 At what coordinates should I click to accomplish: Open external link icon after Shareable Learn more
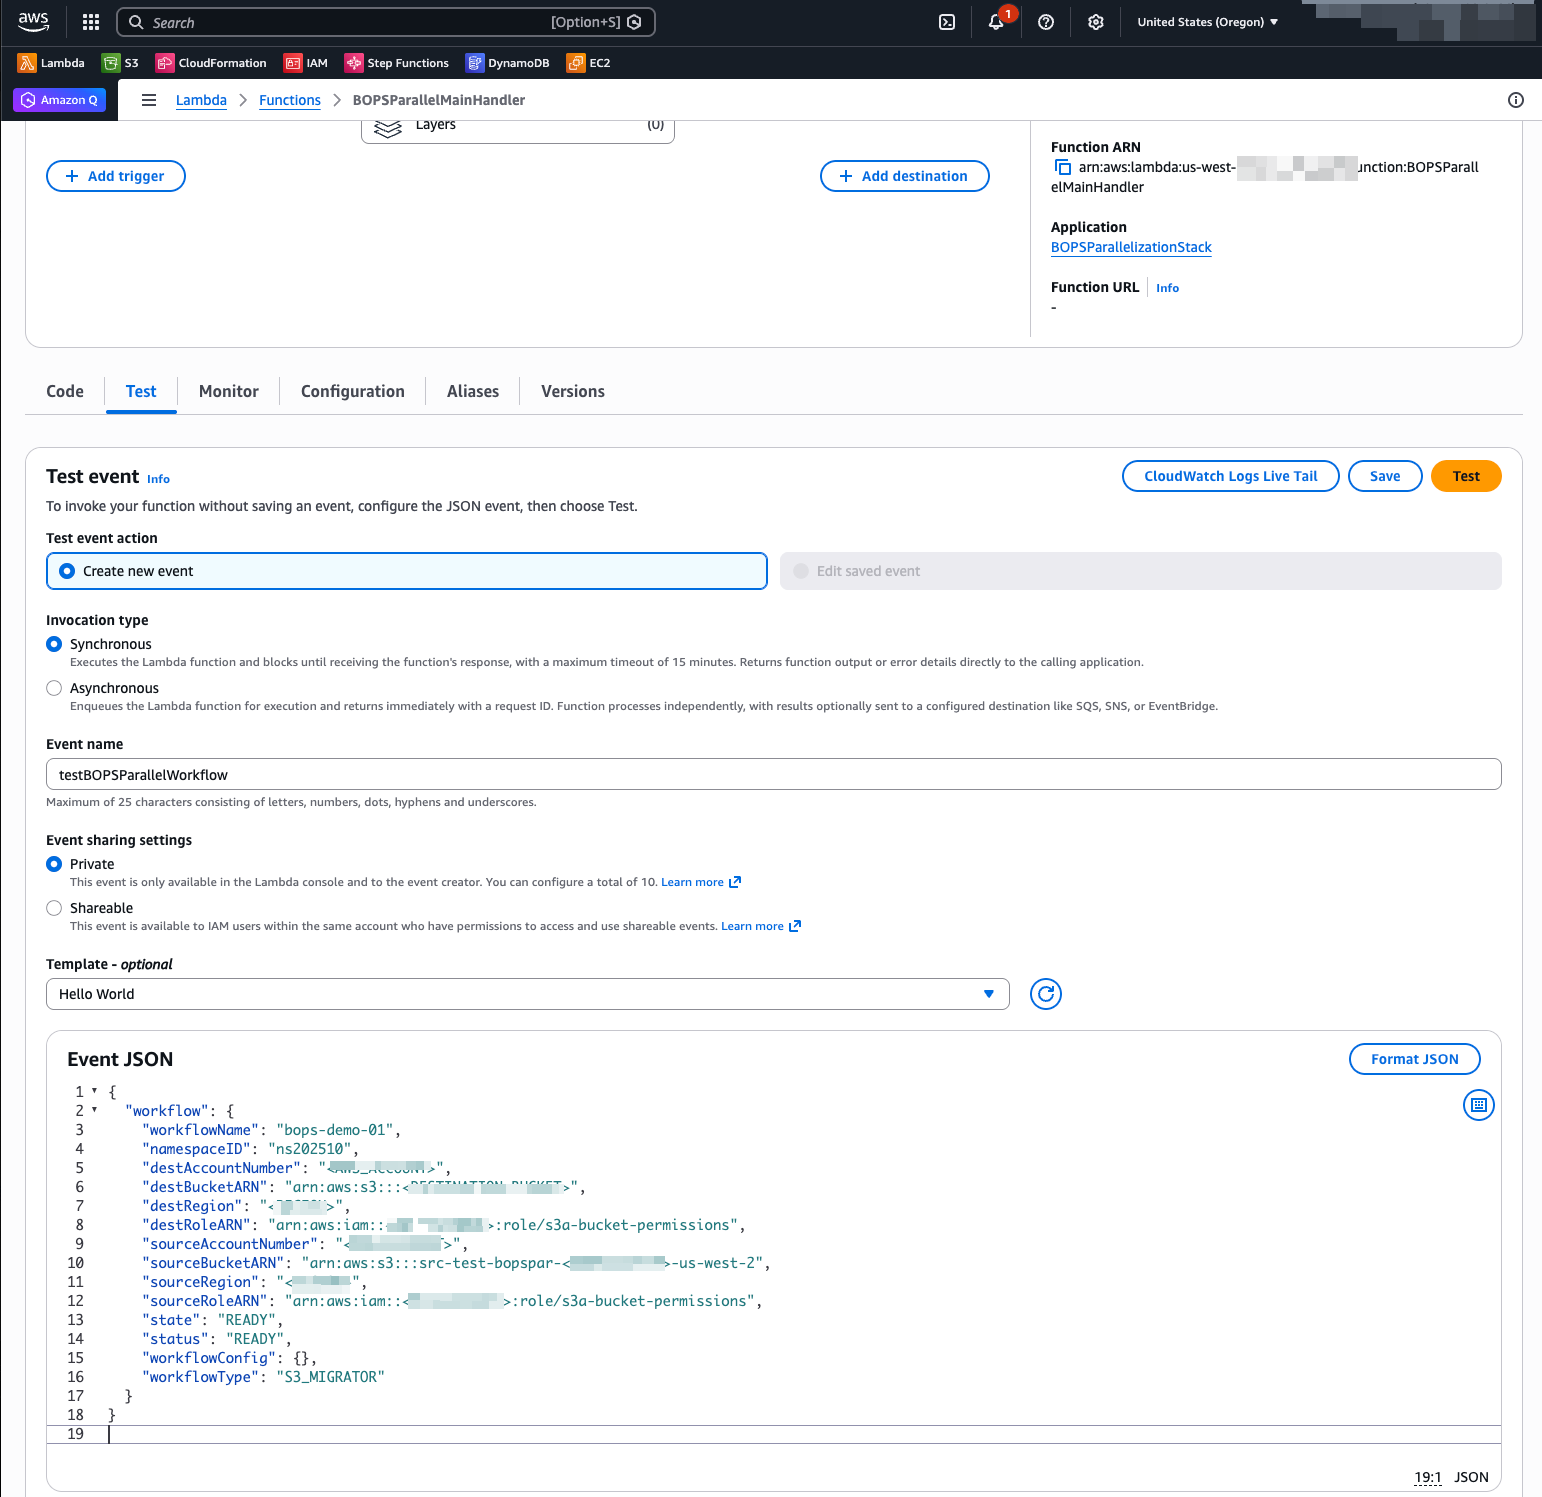tap(795, 926)
